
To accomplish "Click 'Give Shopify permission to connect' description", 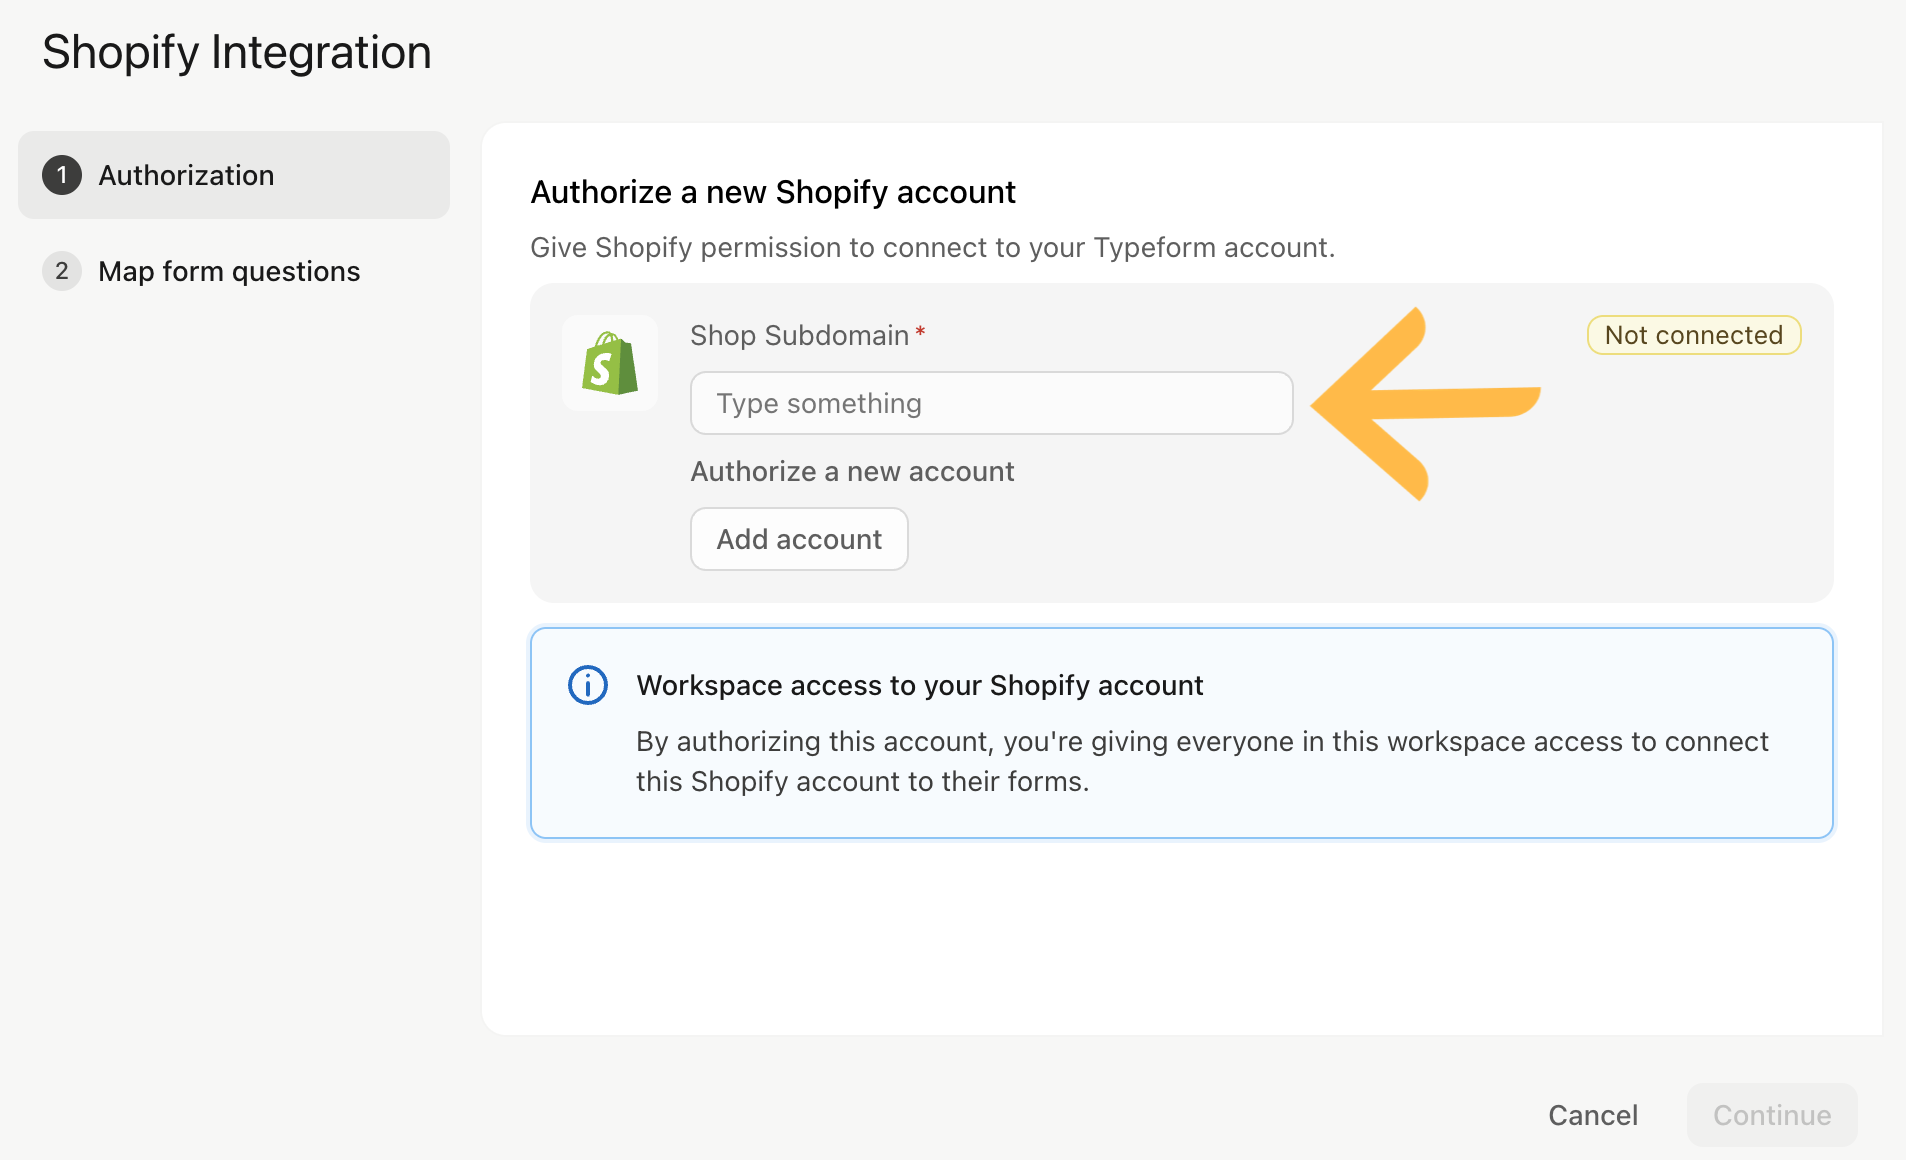I will point(933,247).
